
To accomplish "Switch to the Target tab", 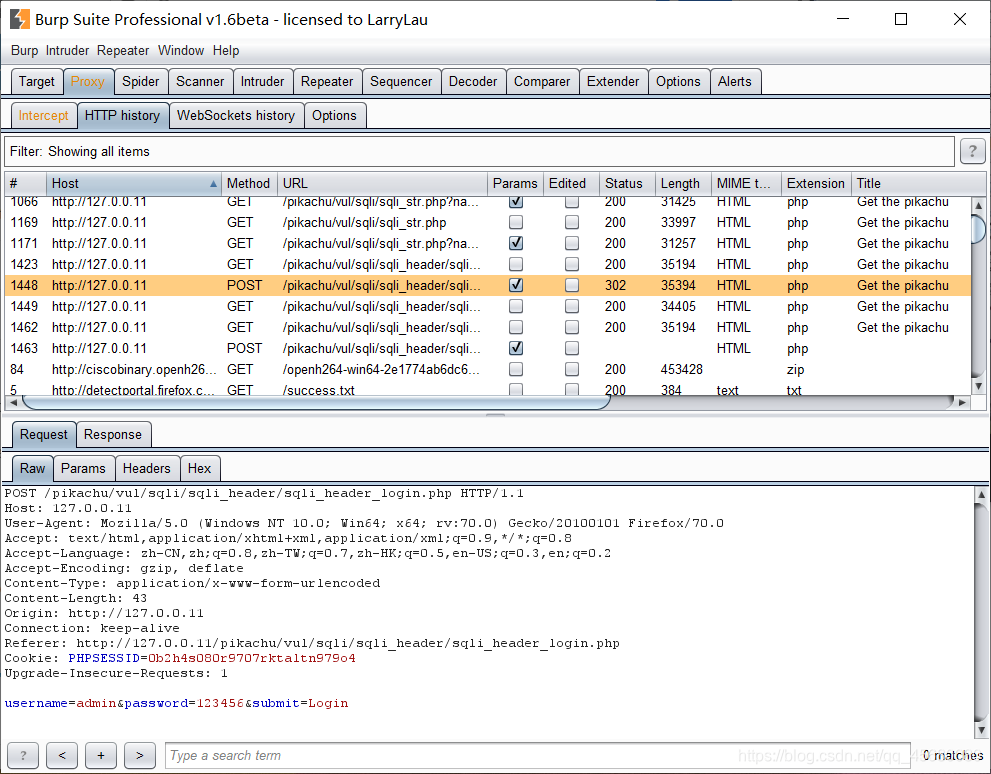I will click(37, 82).
